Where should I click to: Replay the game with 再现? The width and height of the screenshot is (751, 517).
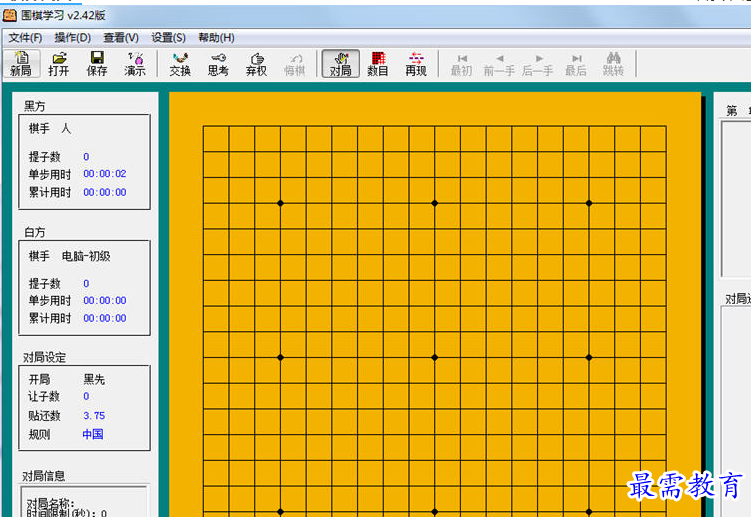[416, 64]
